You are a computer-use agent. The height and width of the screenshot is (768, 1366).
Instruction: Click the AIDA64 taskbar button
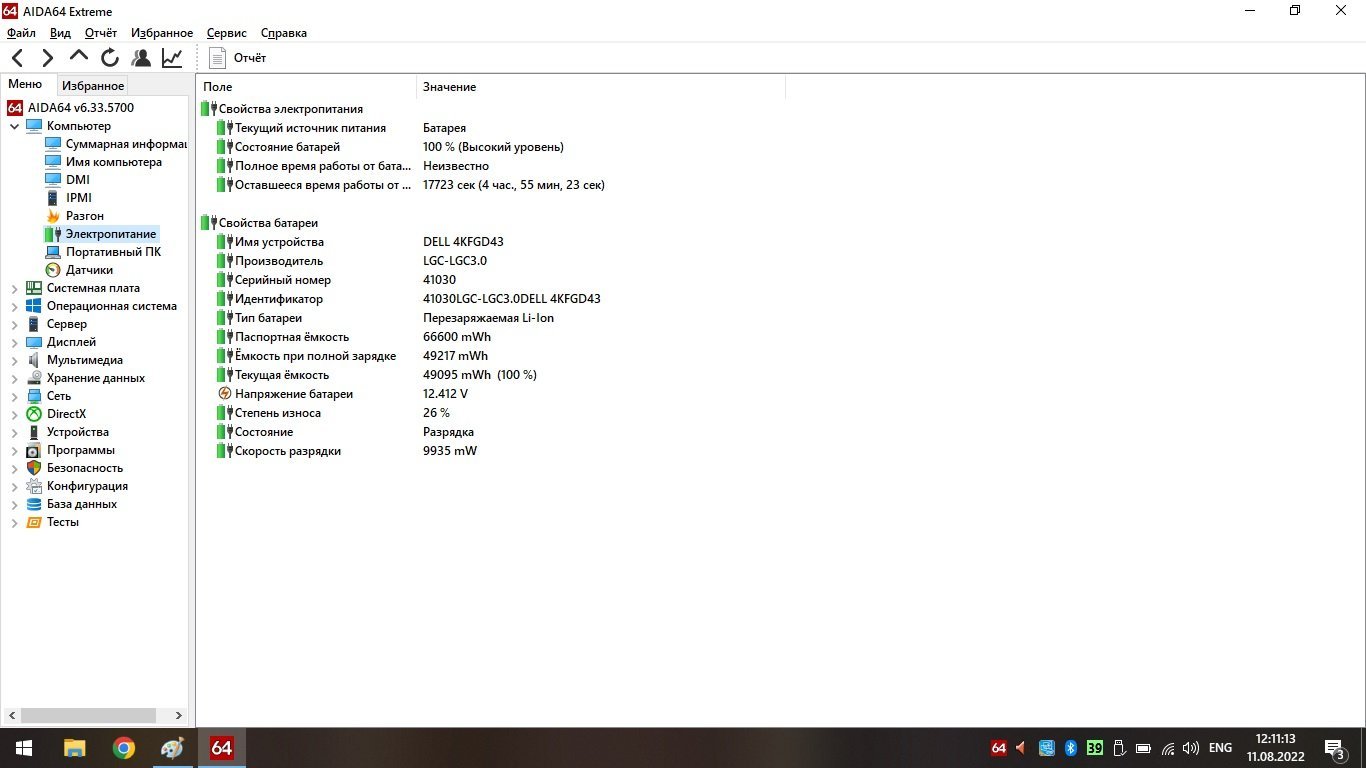click(221, 748)
